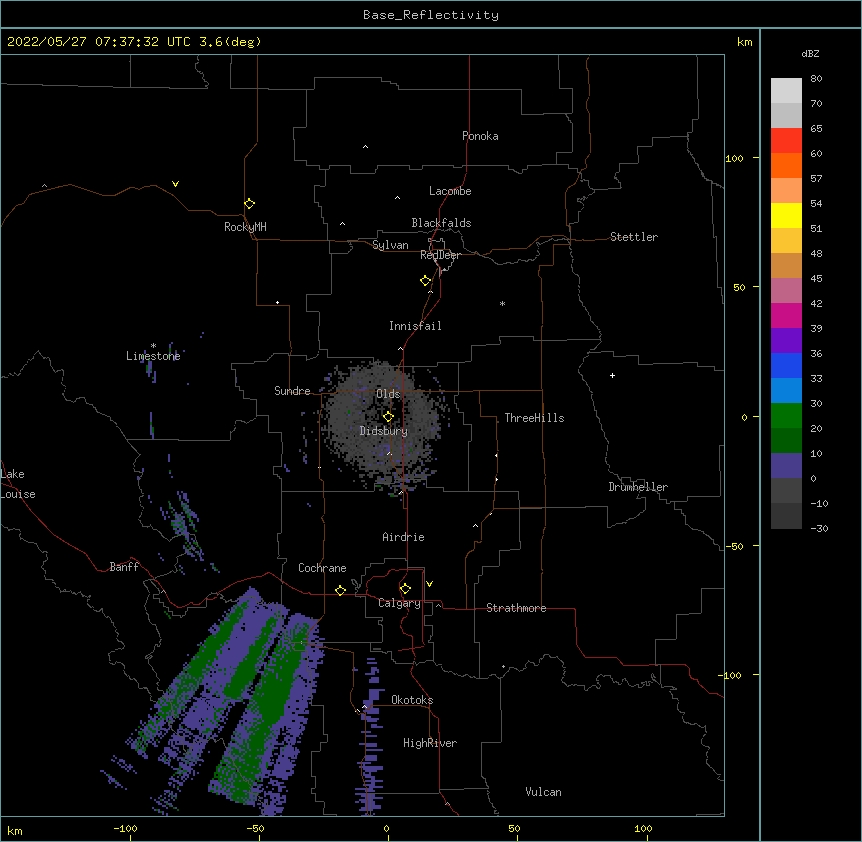This screenshot has height=842, width=862.
Task: Click the blue 36 dBZ legend swatch
Action: [786, 365]
